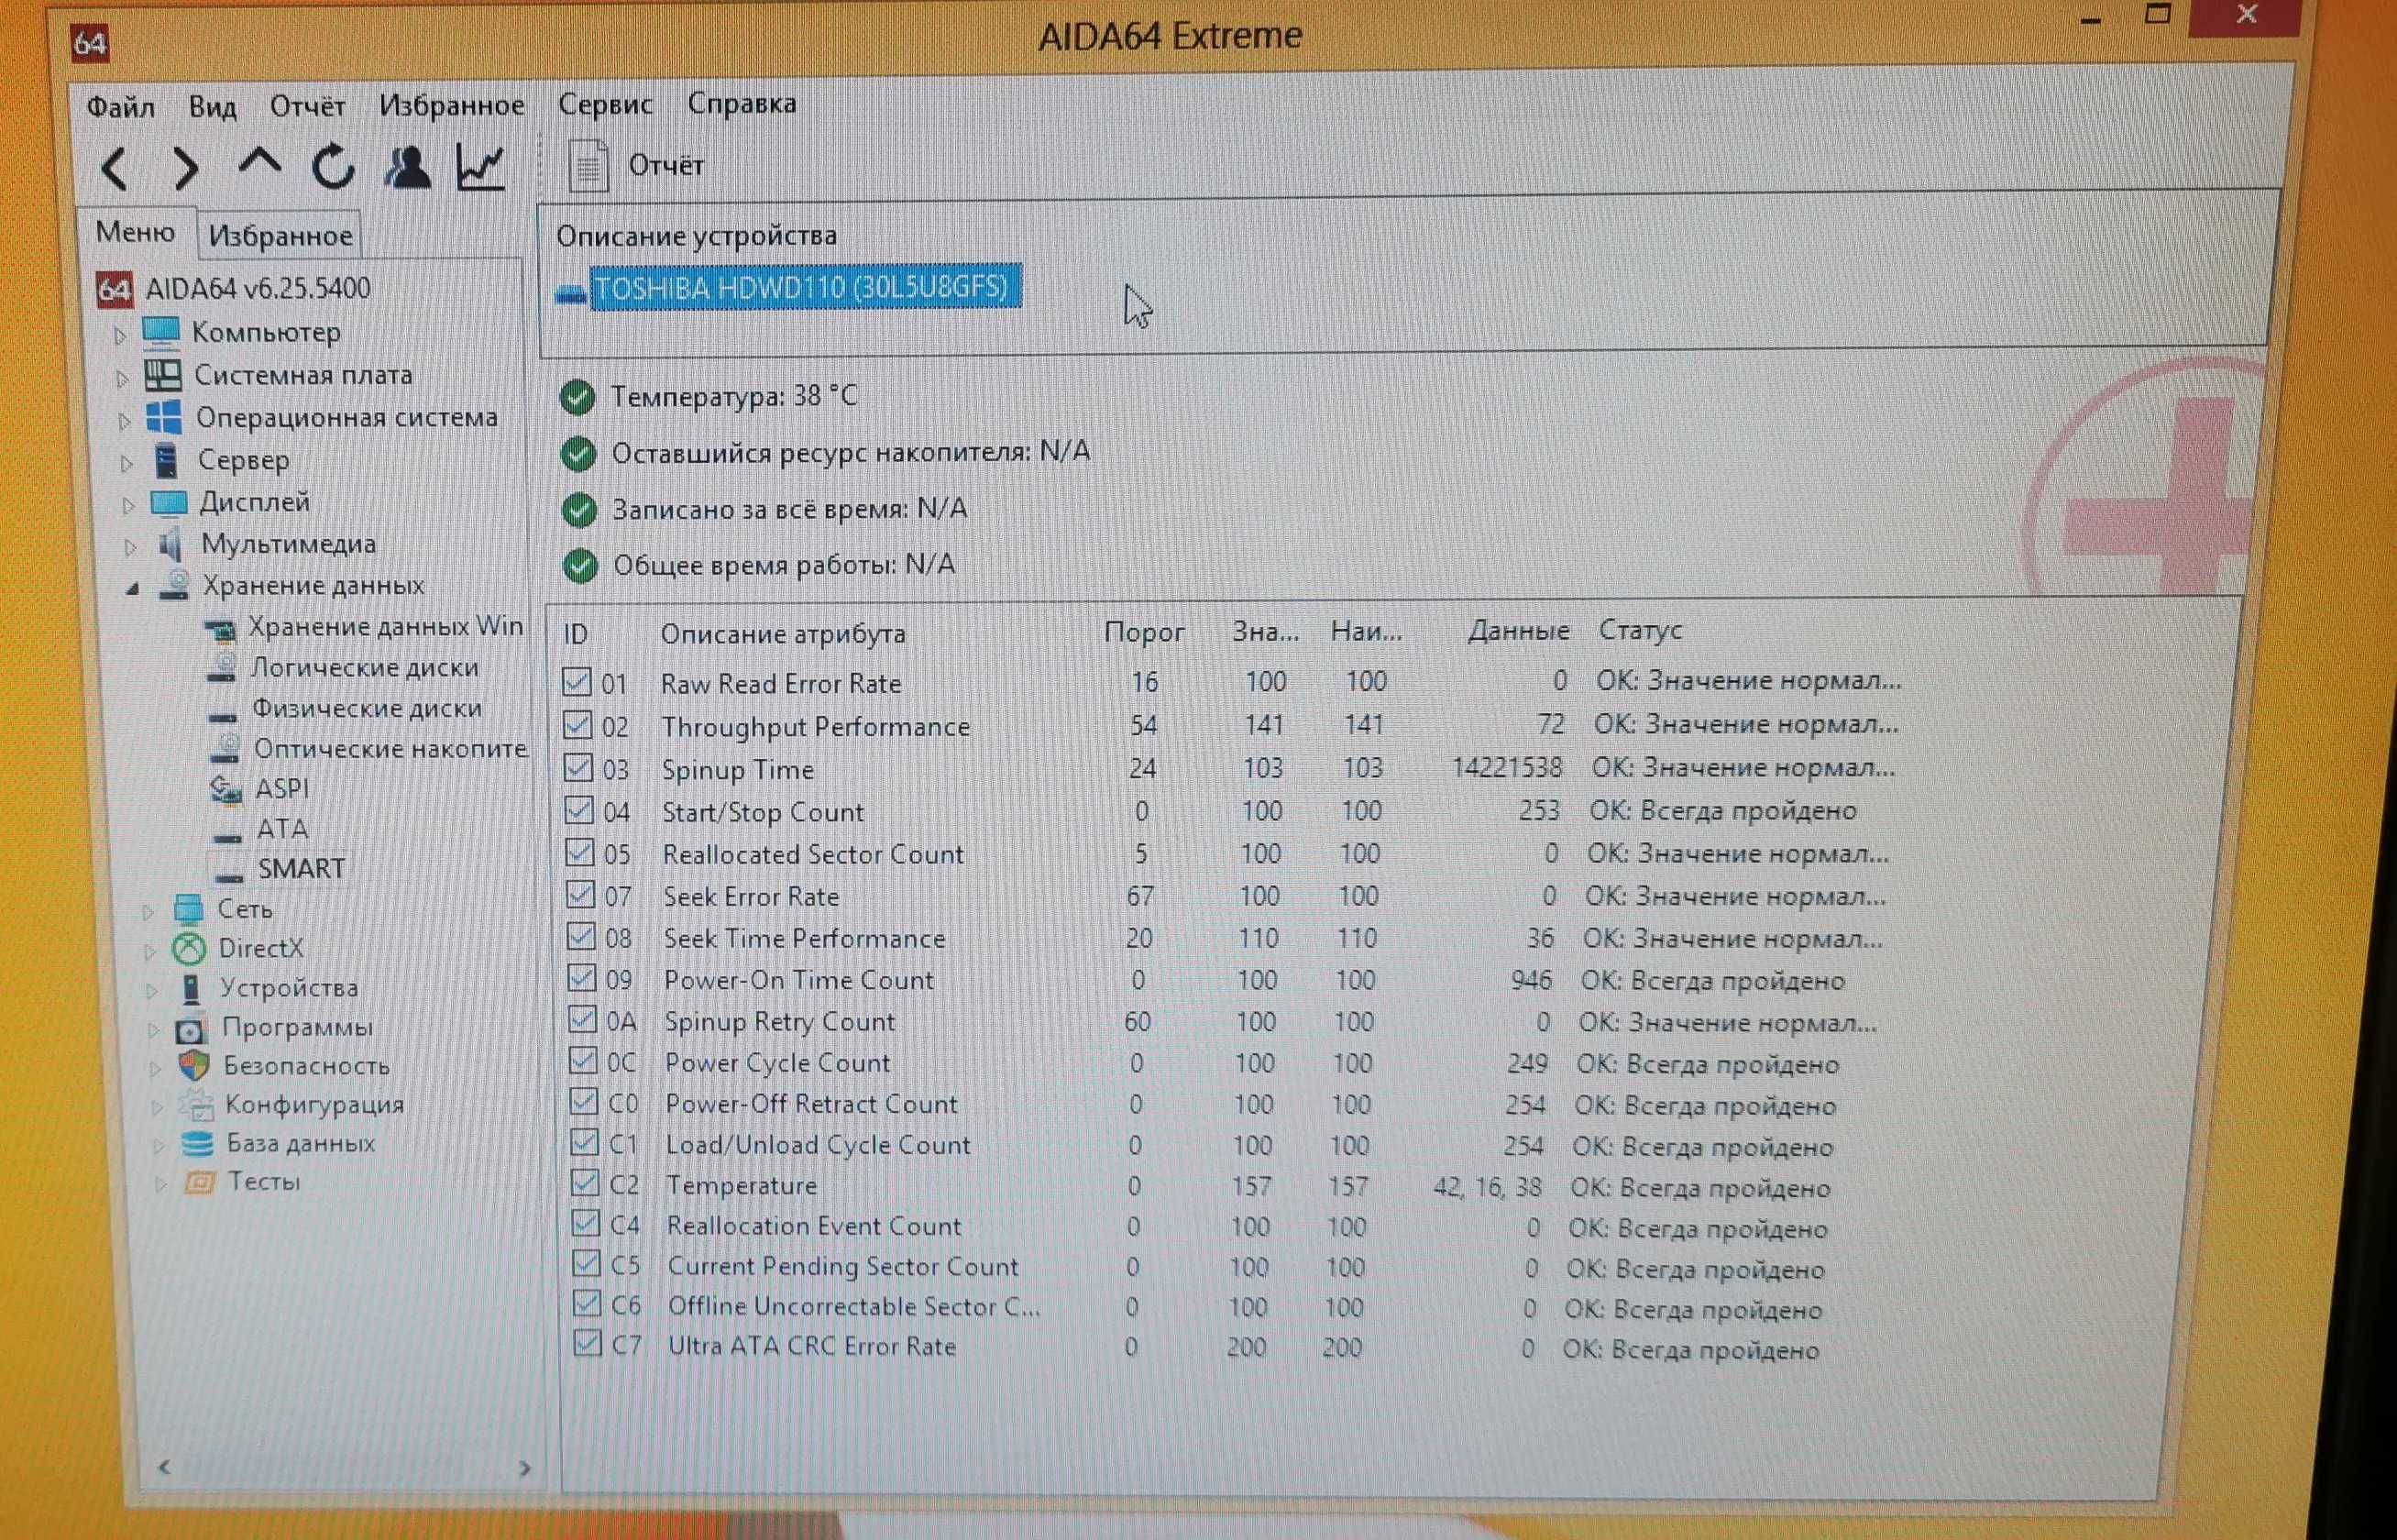
Task: Open the Отчёт menu
Action: point(307,106)
